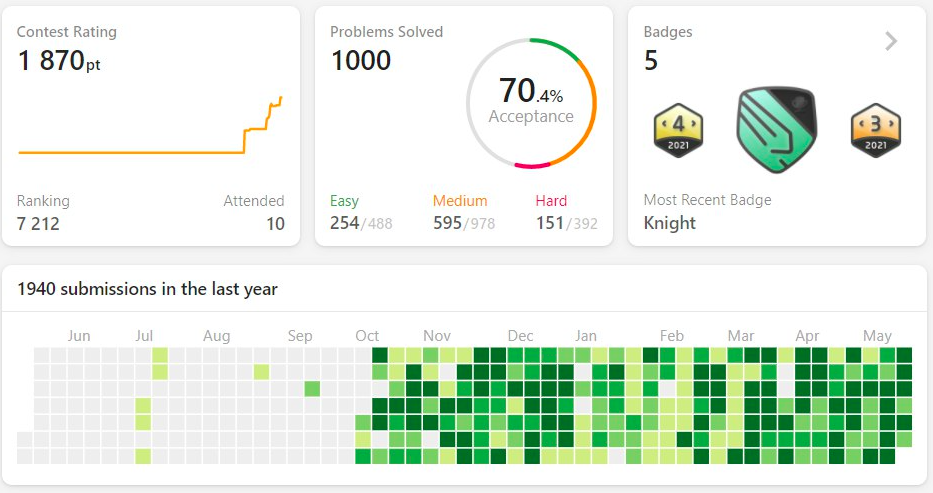
Task: Click the Badges count 5
Action: pos(651,61)
